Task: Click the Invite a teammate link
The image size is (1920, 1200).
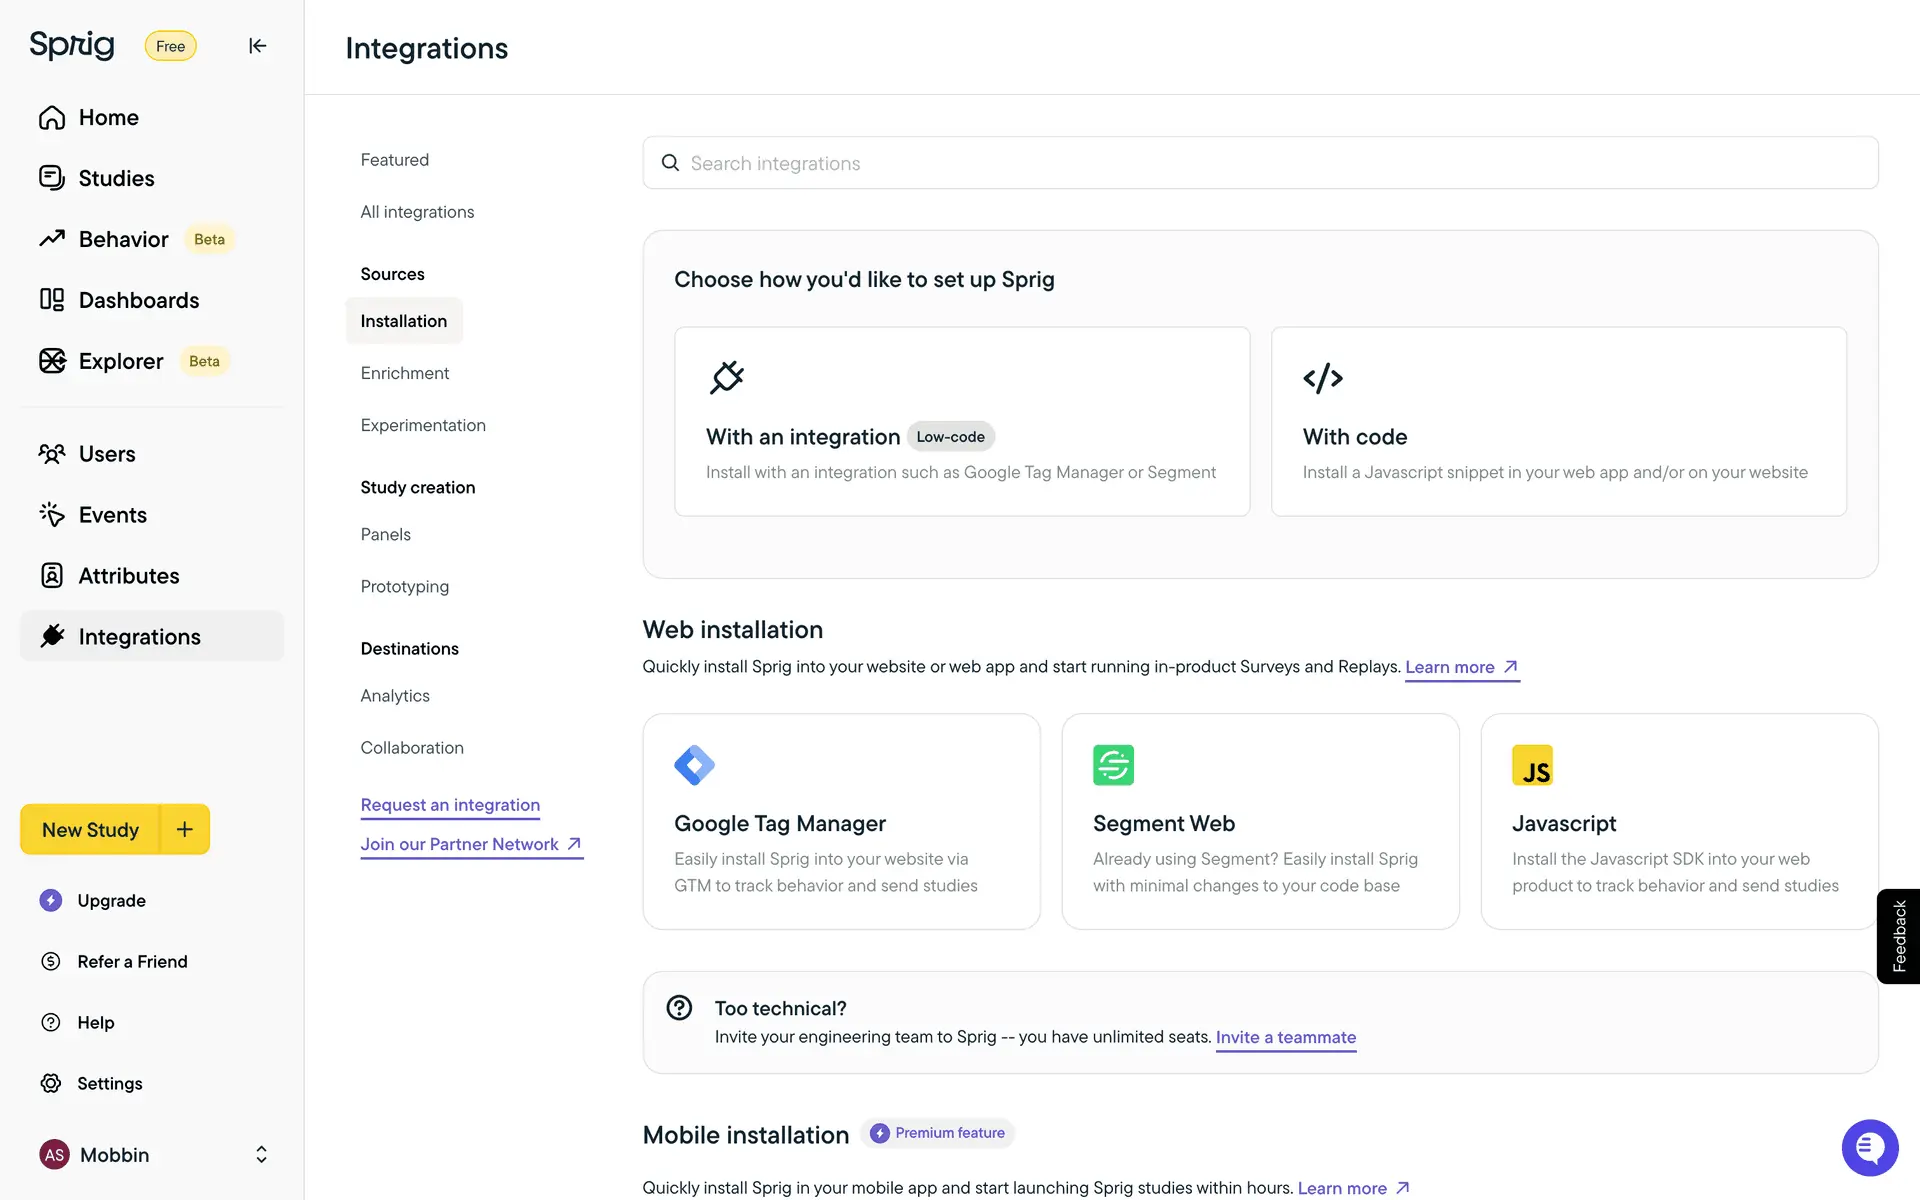Action: click(1285, 1037)
